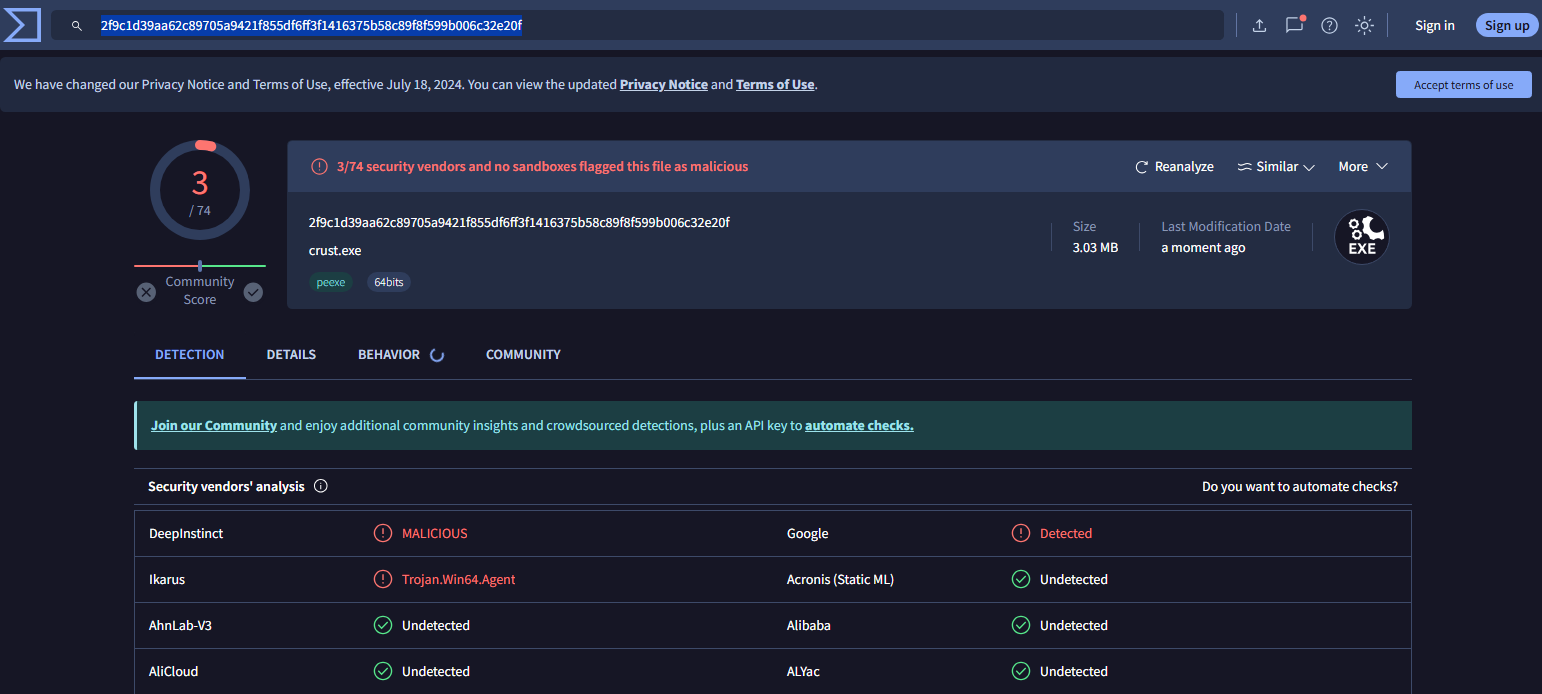Select the 64bits tag
This screenshot has height=694, width=1542.
[x=389, y=283]
